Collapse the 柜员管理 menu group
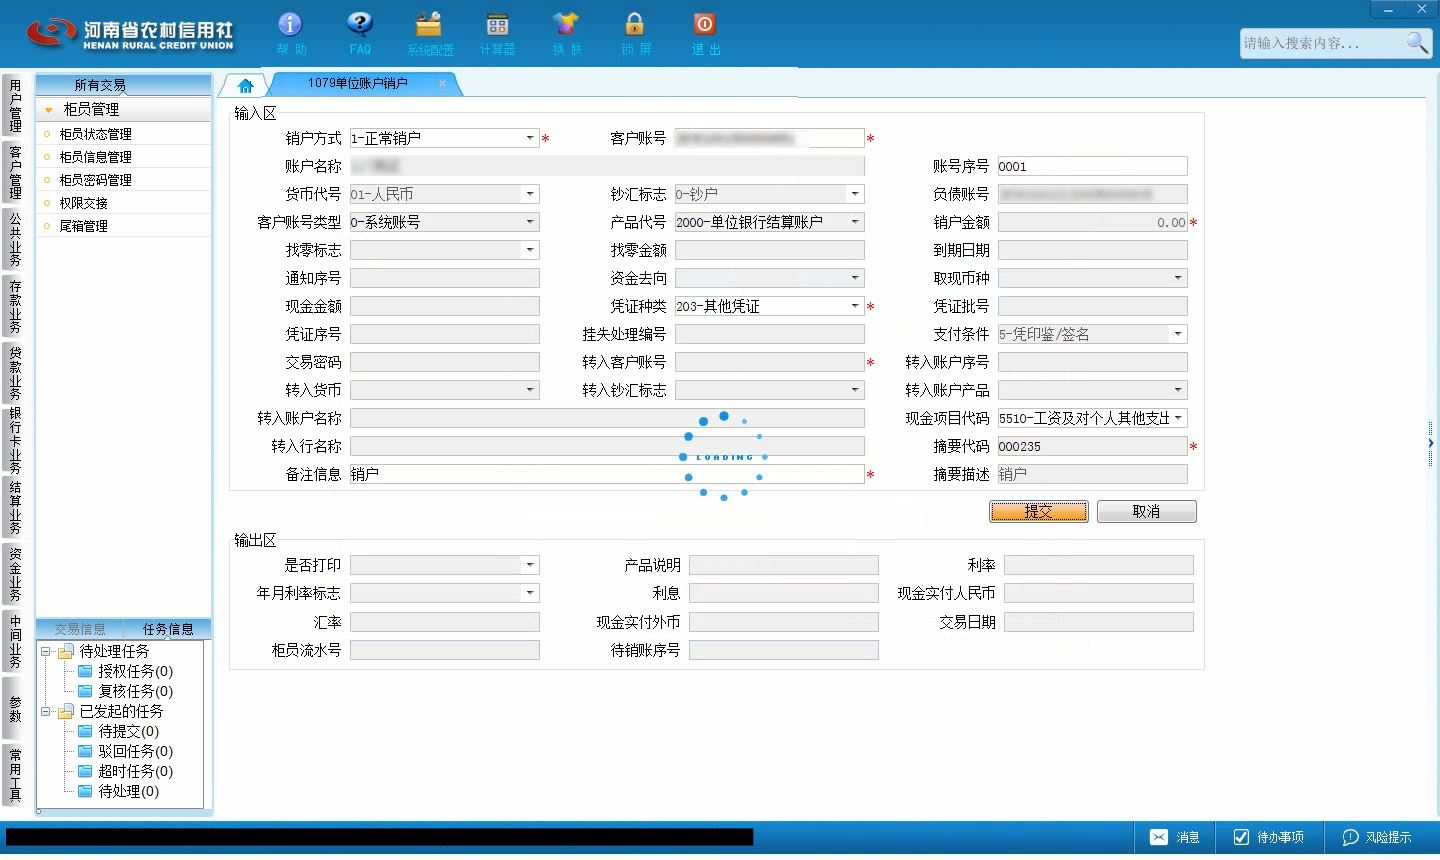This screenshot has height=860, width=1440. (49, 109)
